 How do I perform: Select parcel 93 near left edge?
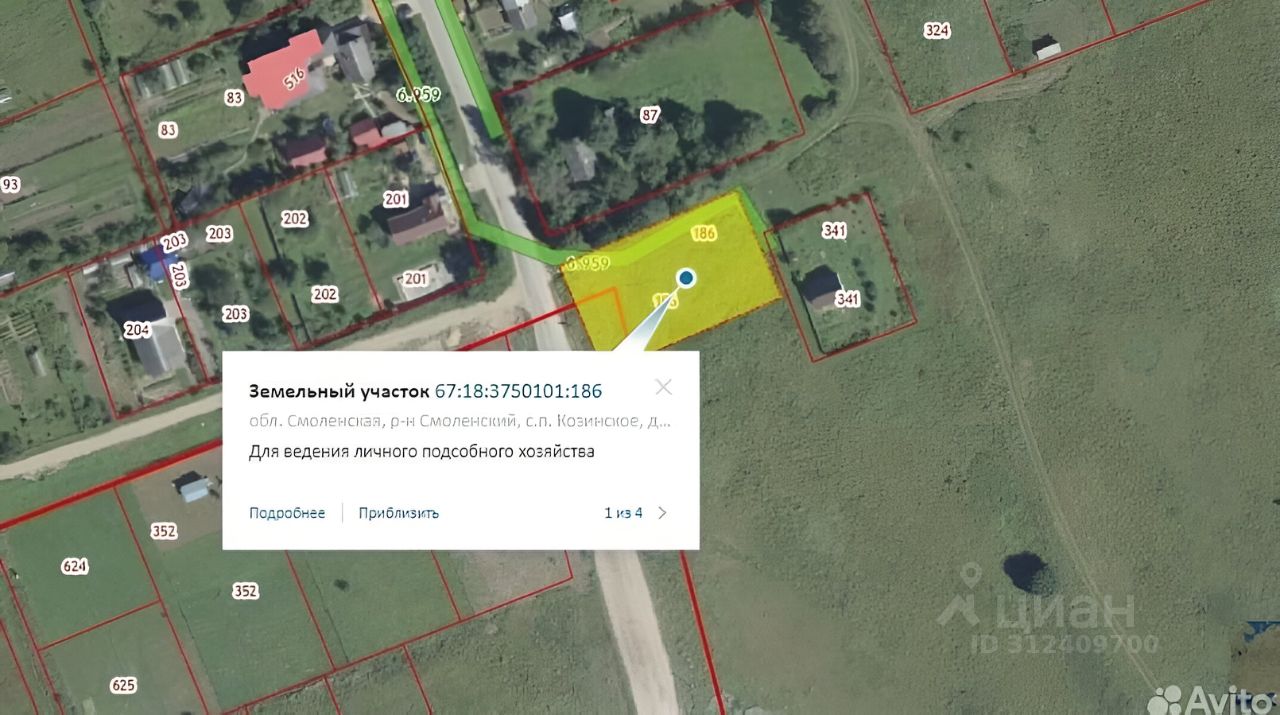tap(11, 185)
